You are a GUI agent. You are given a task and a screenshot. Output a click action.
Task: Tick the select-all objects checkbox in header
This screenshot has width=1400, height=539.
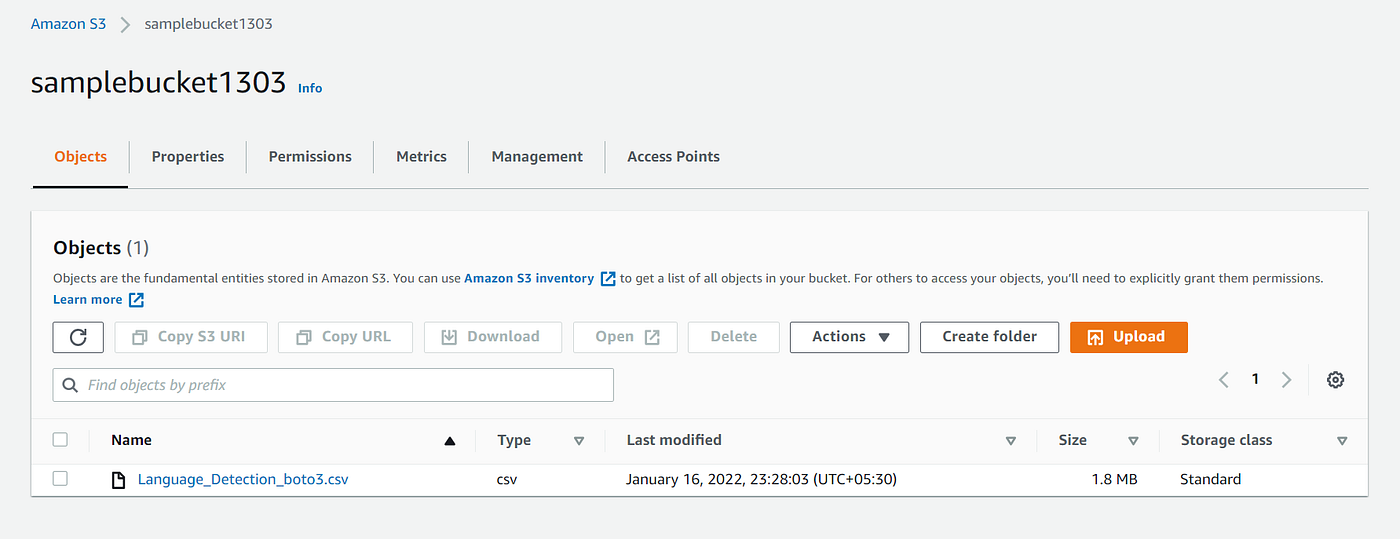(x=60, y=439)
